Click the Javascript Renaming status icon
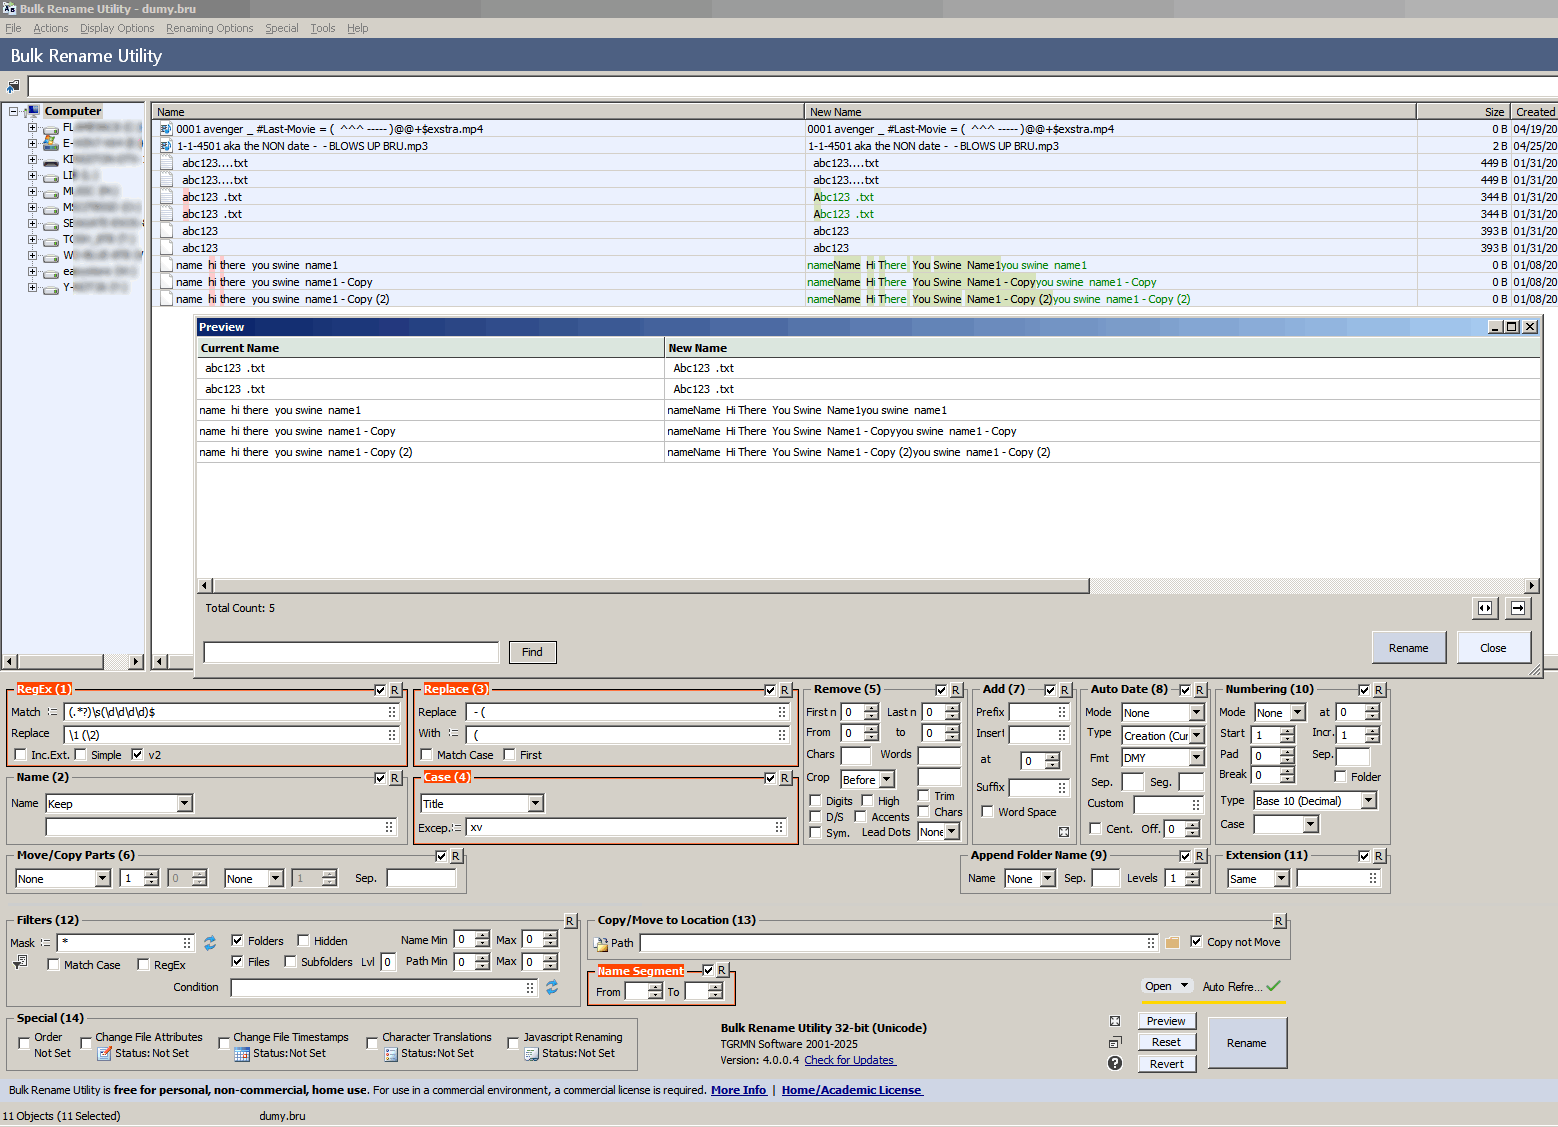Screen dimensions: 1558x1127 (532, 1054)
